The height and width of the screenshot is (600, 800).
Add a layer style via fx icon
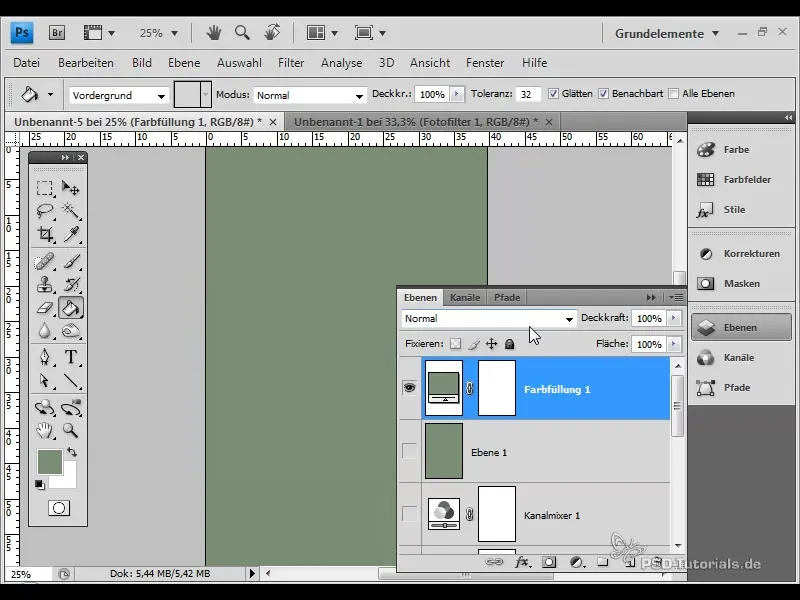[521, 562]
